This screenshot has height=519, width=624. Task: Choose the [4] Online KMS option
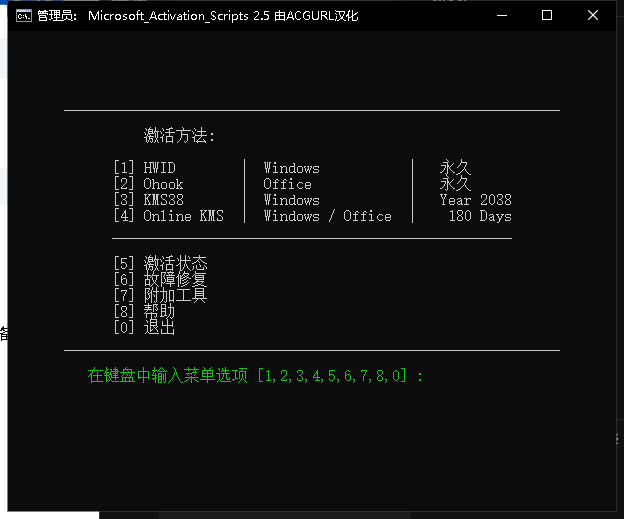(168, 216)
